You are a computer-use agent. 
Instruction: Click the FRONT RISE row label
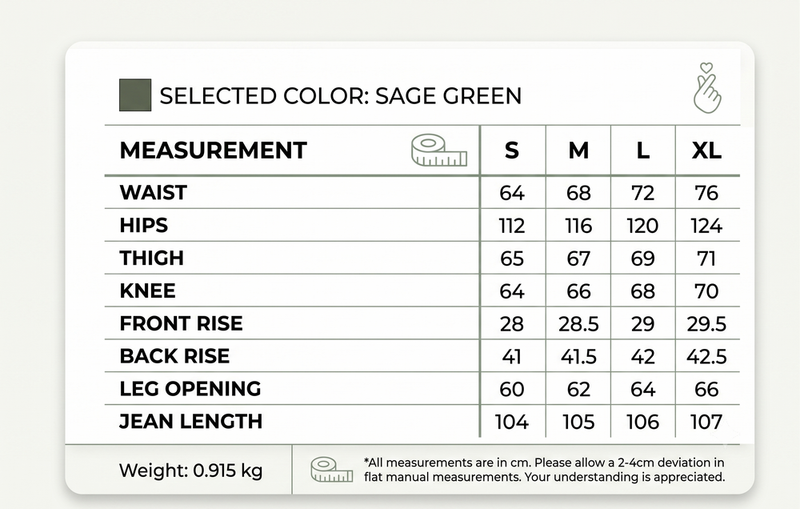coord(181,323)
